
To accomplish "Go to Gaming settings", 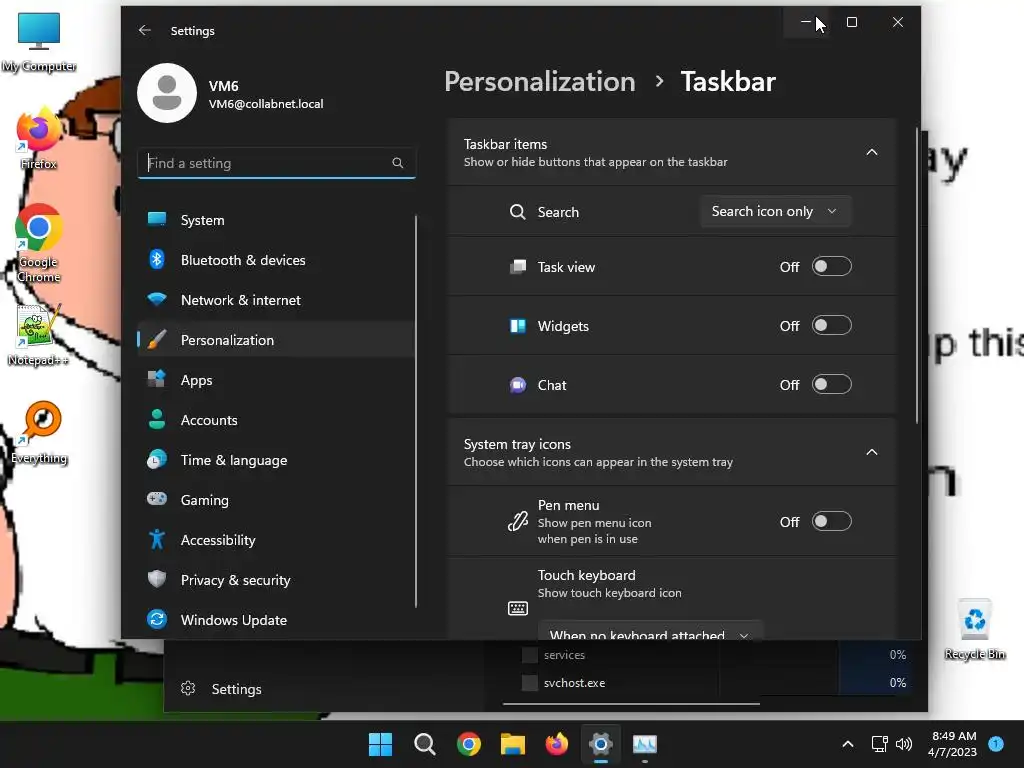I will point(276,500).
